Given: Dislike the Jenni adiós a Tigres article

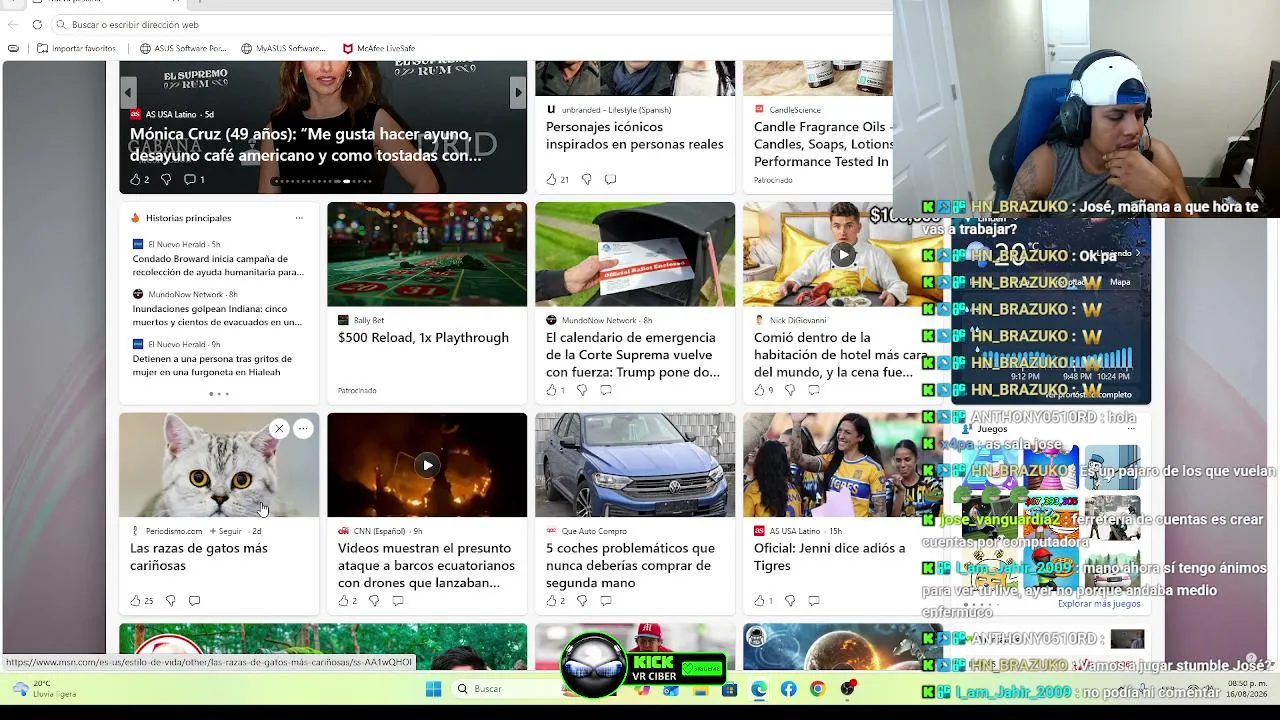Looking at the screenshot, I should (x=790, y=601).
